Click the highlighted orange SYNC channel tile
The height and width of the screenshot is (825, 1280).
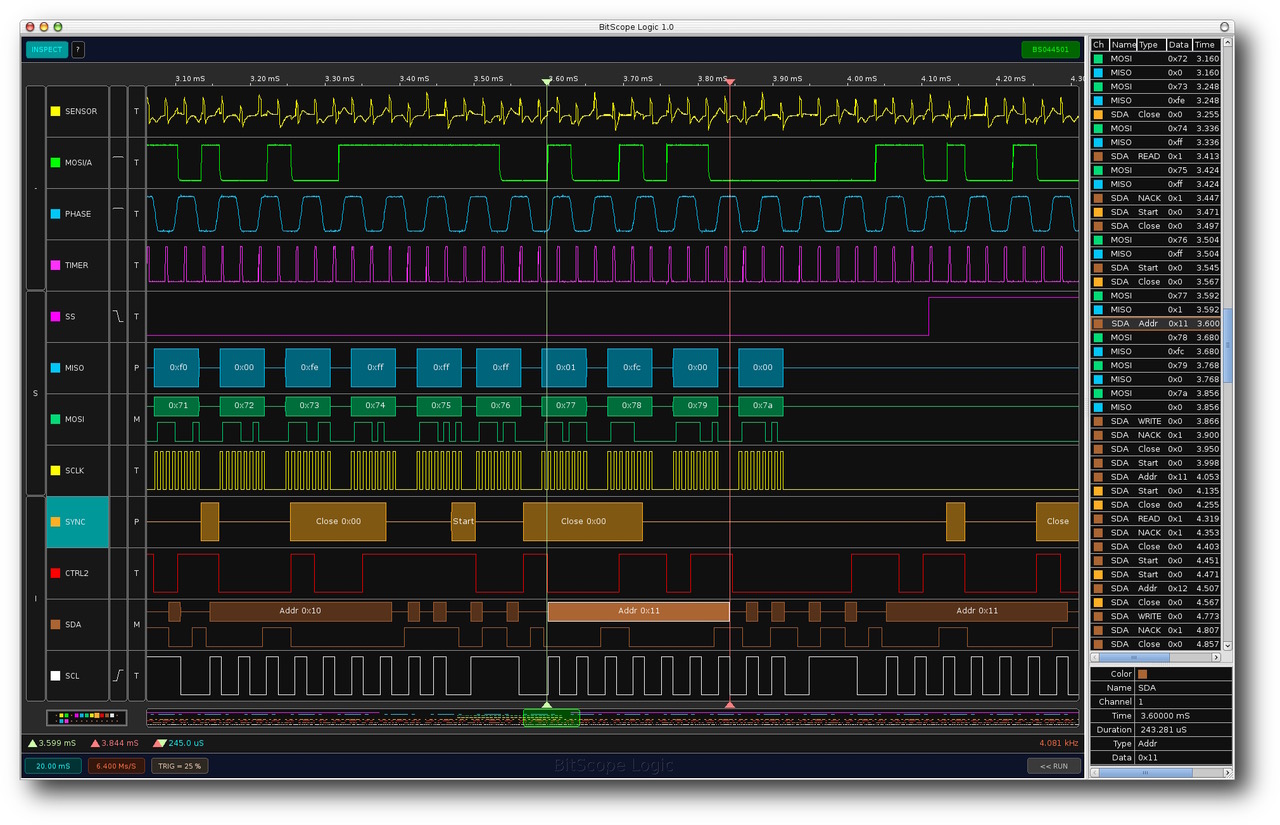pos(77,521)
